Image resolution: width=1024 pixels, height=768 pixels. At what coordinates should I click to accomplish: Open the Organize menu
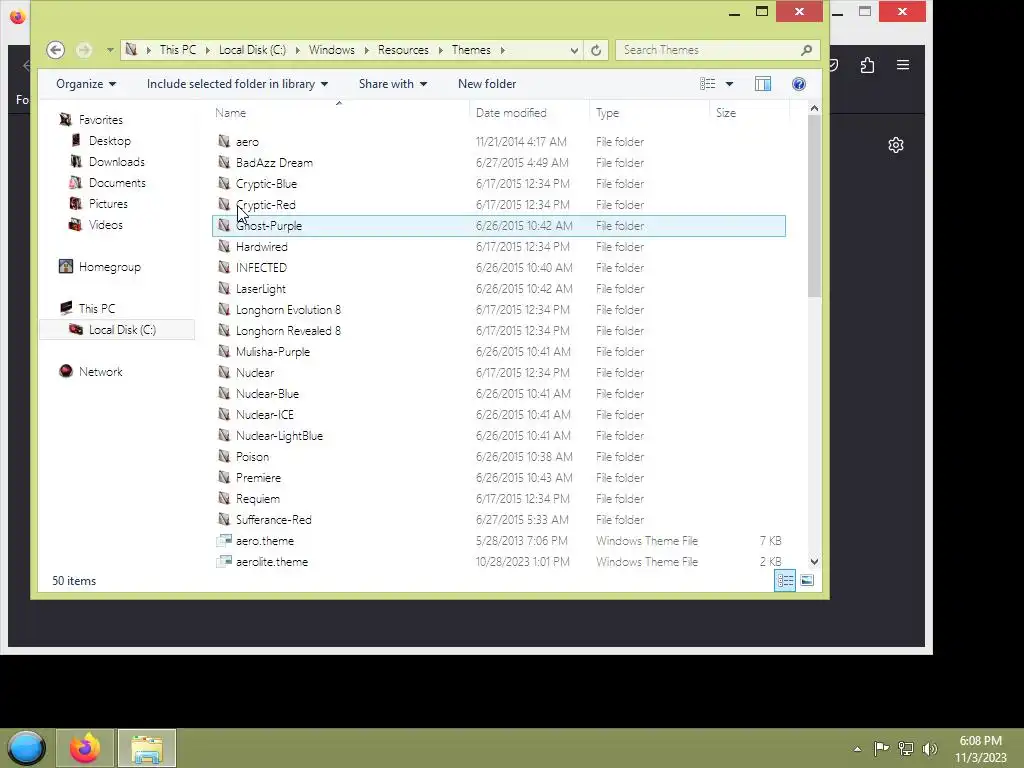(86, 84)
